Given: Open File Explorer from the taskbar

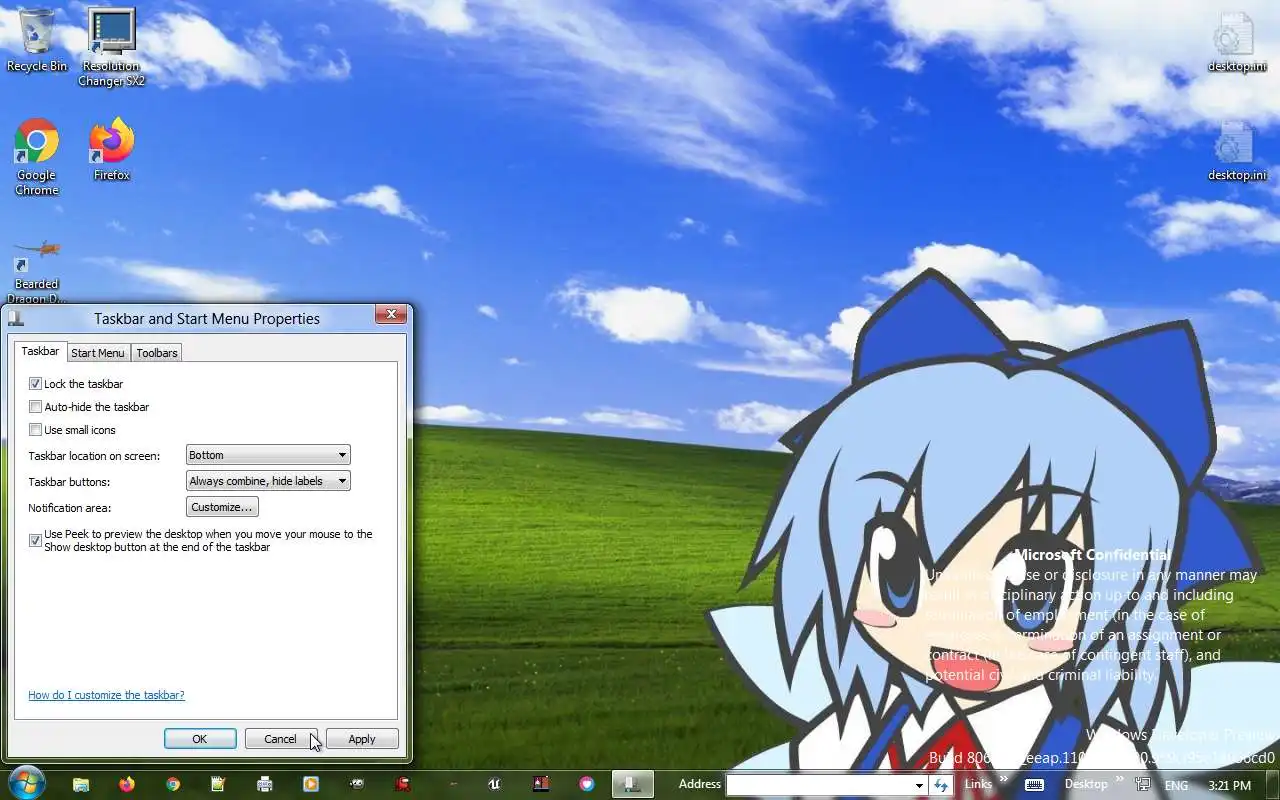Looking at the screenshot, I should coord(81,784).
